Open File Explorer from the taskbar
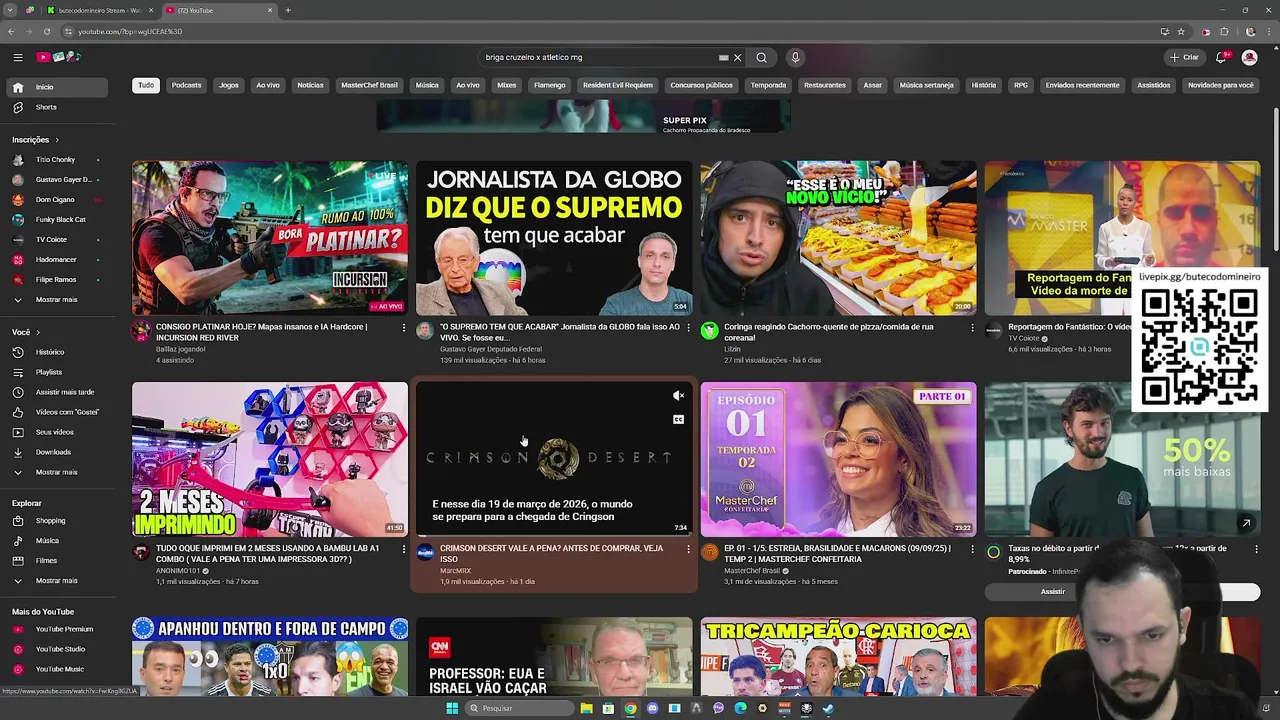The width and height of the screenshot is (1280, 720). point(586,708)
